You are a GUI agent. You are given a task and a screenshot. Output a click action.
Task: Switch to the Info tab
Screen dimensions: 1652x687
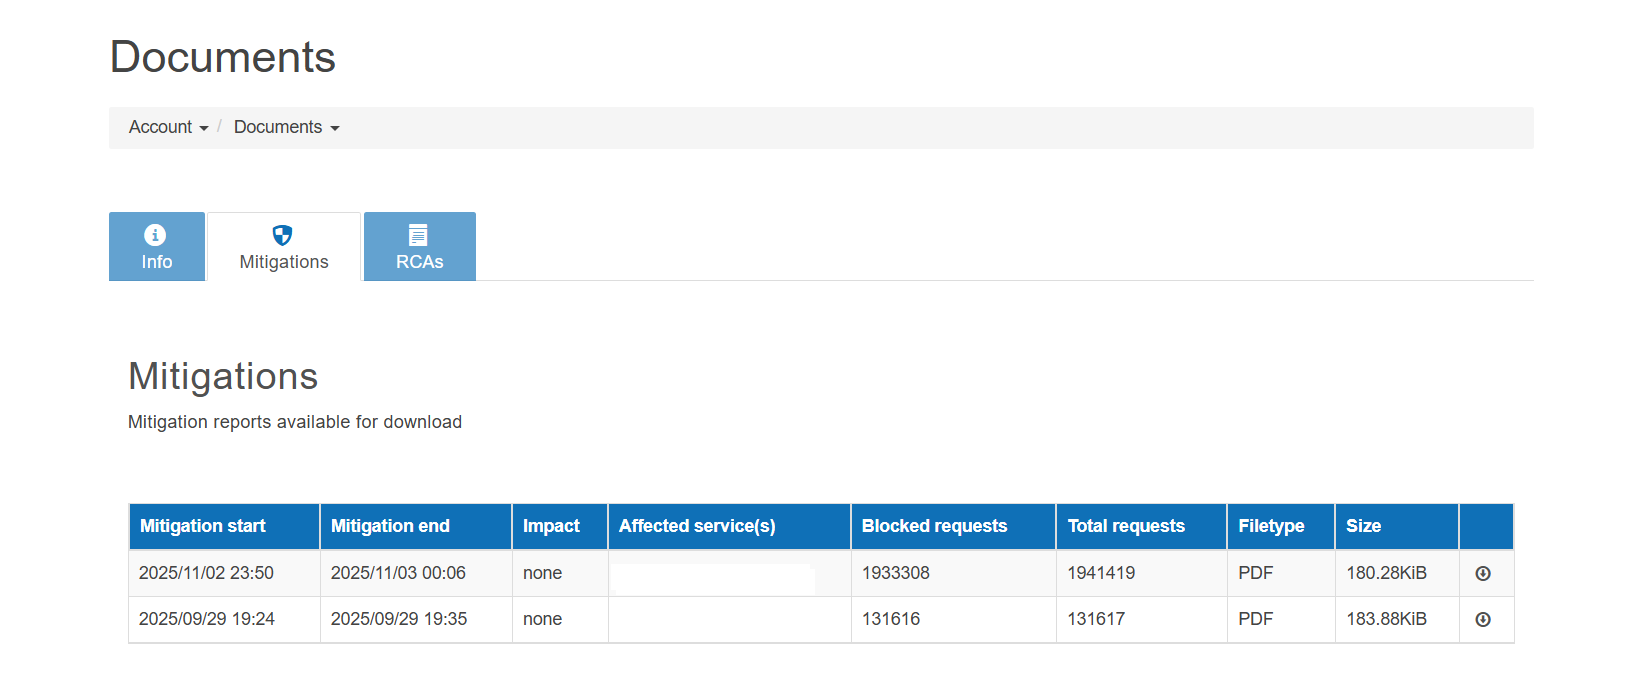pyautogui.click(x=157, y=246)
